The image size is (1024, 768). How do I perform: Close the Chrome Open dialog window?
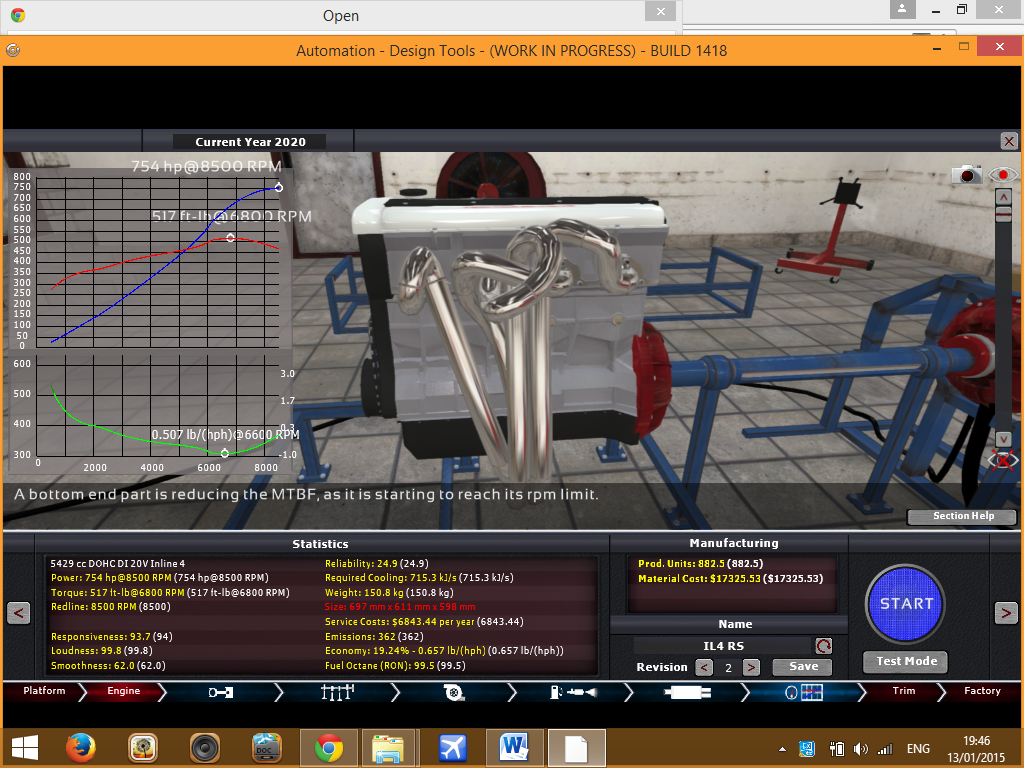tap(660, 11)
